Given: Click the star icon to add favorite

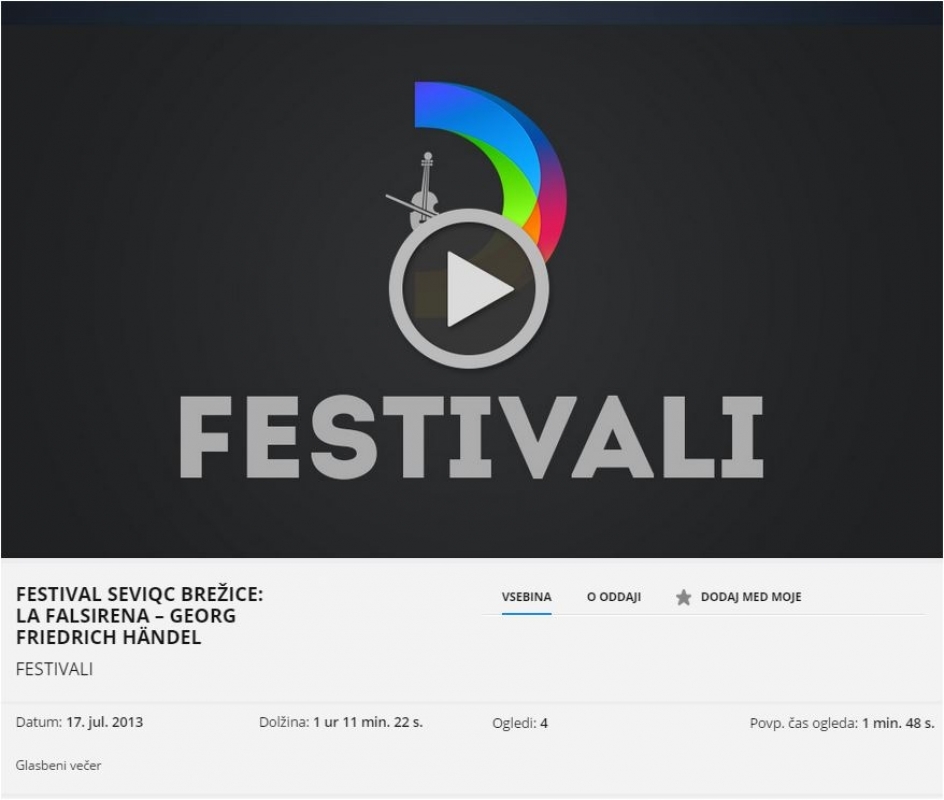Looking at the screenshot, I should coord(683,597).
